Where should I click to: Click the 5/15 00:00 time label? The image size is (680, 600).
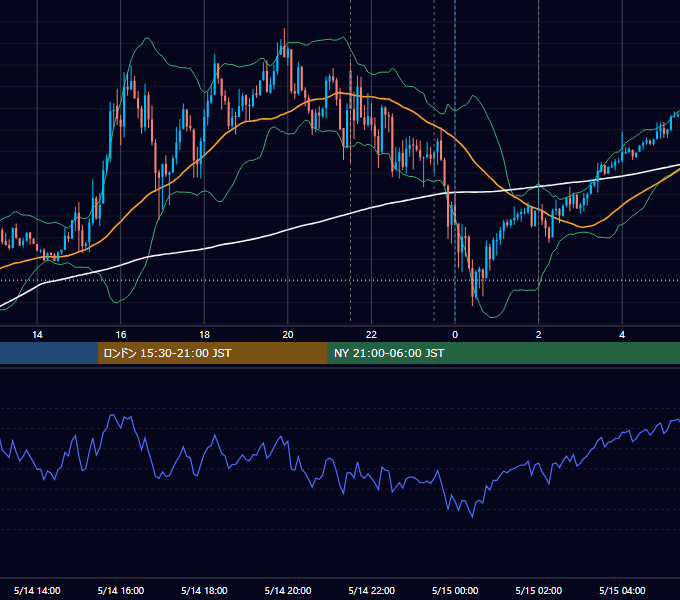pos(455,590)
